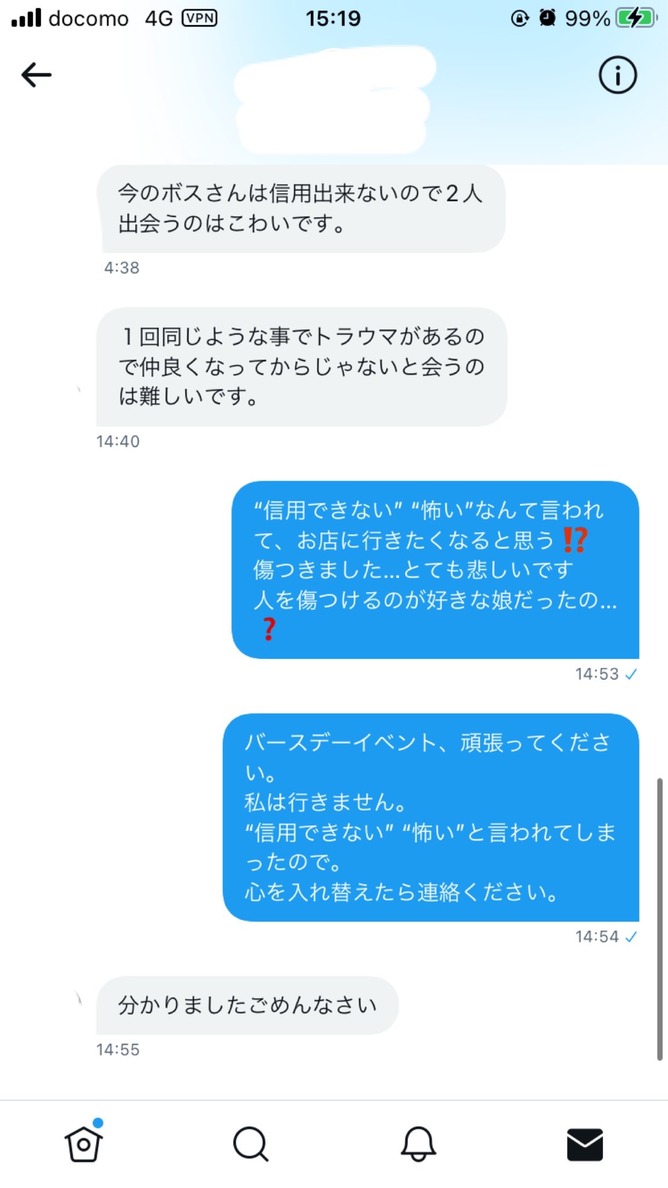
Task: Select blue message ending 好きな娘だったの
Action: coord(435,570)
